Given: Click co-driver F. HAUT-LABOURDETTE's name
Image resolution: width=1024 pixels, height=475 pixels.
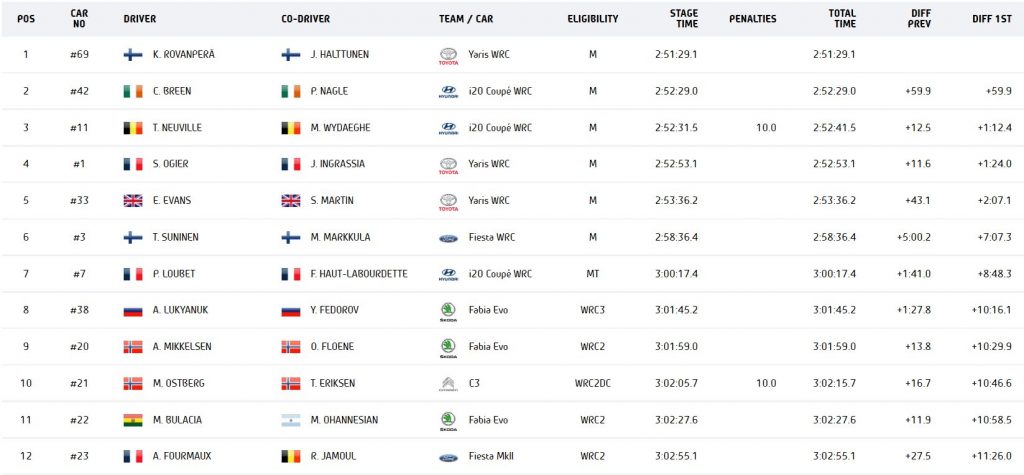Looking at the screenshot, I should coord(359,274).
